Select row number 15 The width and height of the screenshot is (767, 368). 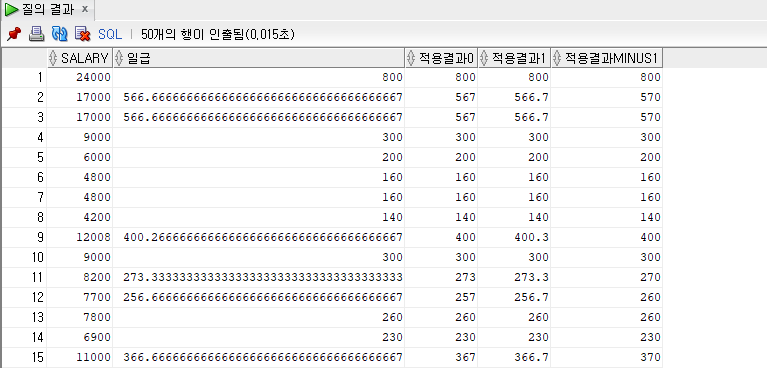click(24, 357)
